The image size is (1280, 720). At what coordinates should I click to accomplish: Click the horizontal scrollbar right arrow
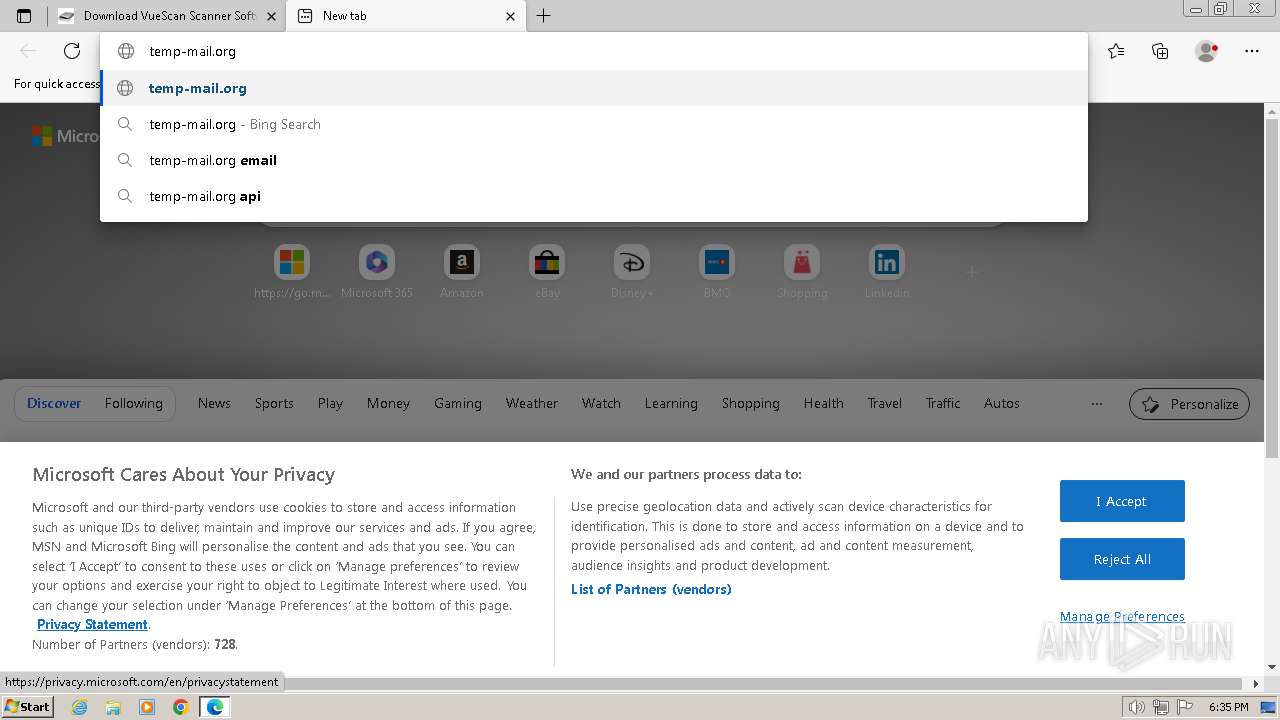[x=1257, y=684]
